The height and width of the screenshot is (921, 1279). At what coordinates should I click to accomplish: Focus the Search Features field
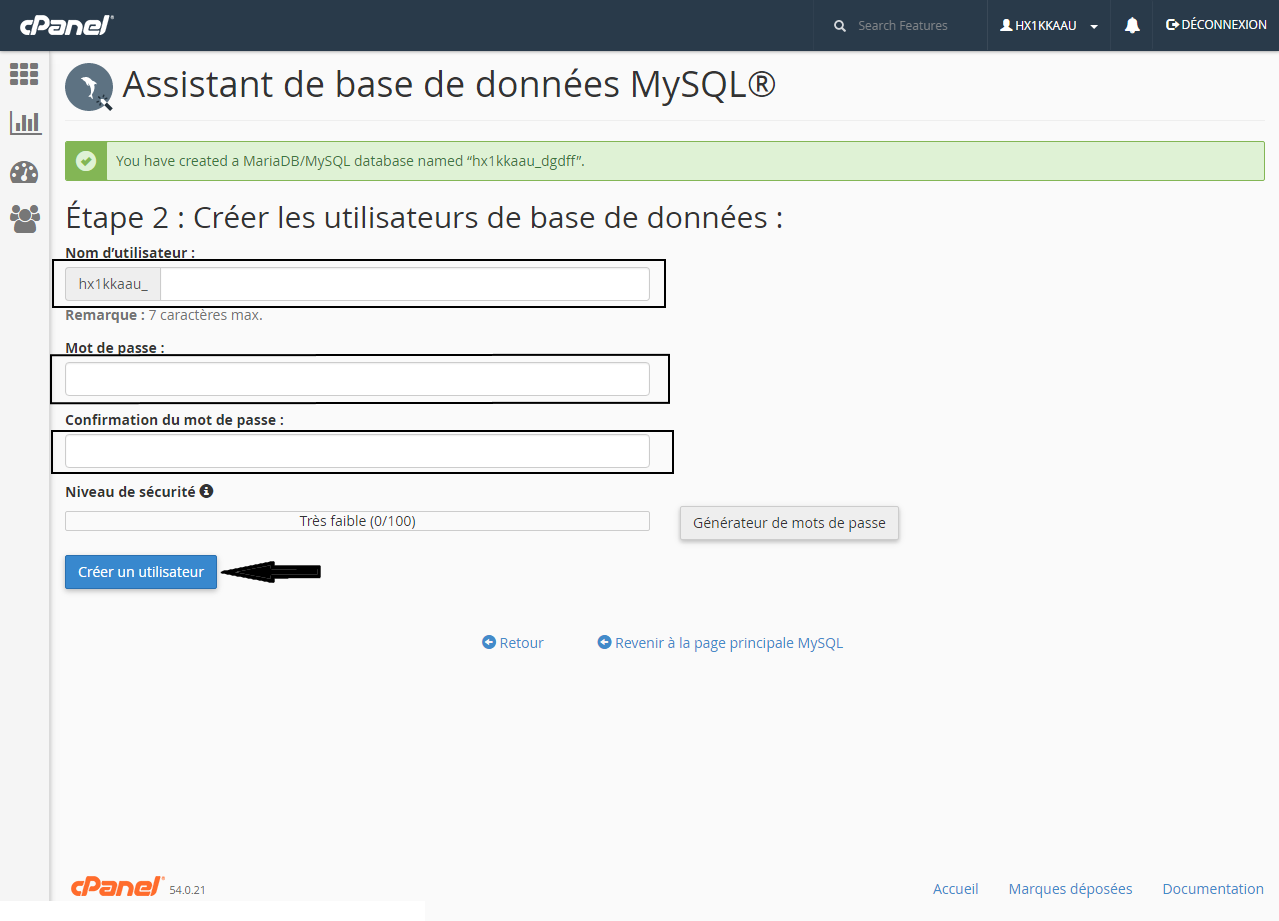(902, 26)
